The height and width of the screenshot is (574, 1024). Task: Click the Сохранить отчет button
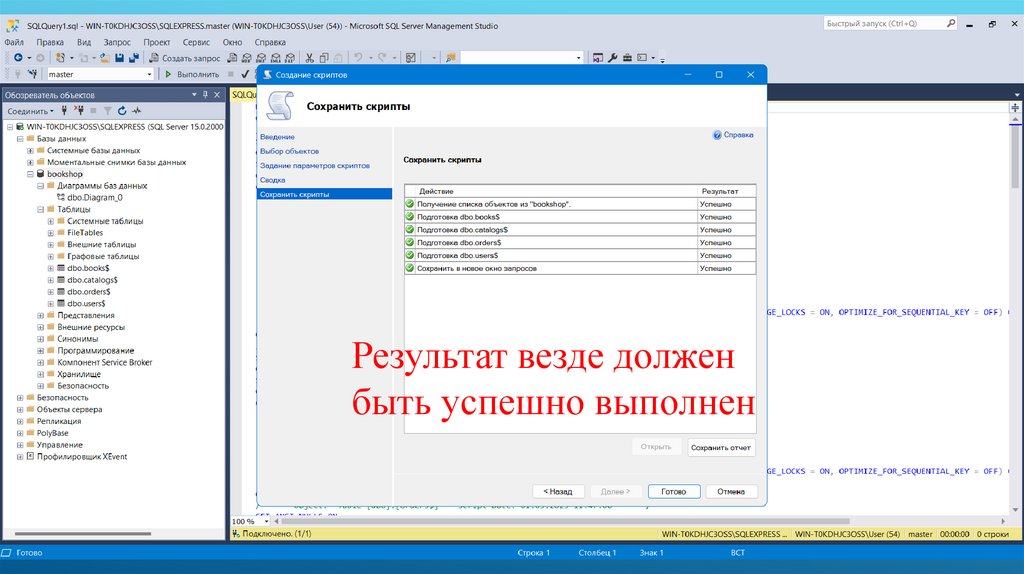721,447
